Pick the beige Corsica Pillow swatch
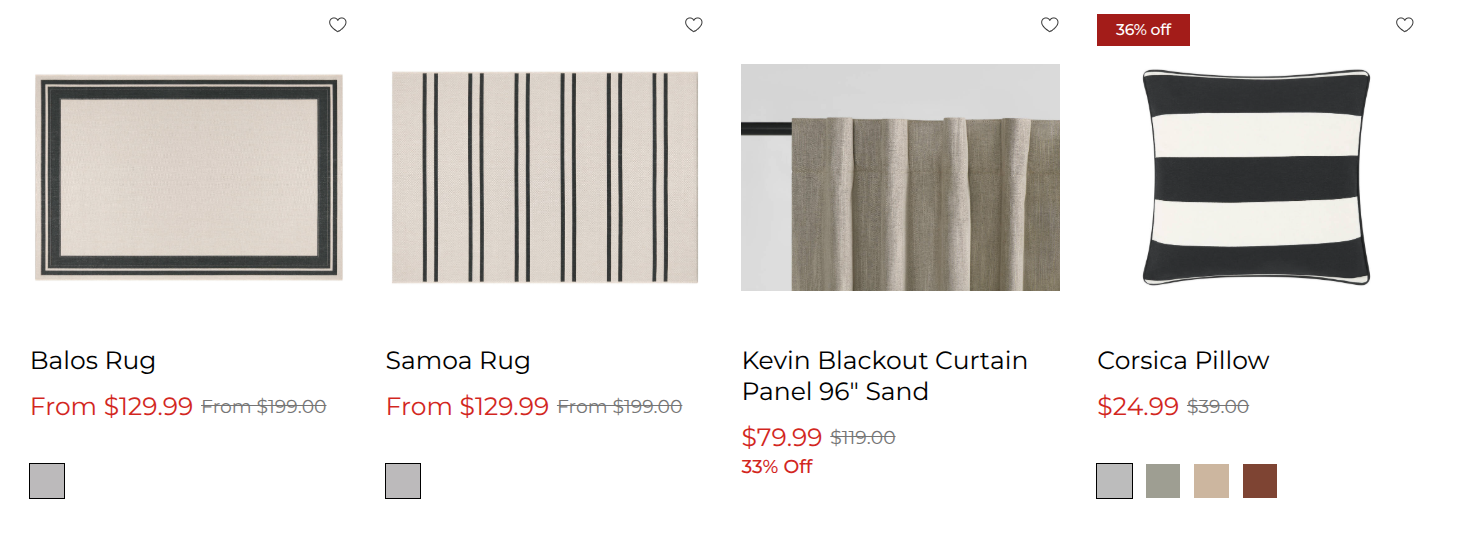The width and height of the screenshot is (1459, 544). (x=1211, y=481)
